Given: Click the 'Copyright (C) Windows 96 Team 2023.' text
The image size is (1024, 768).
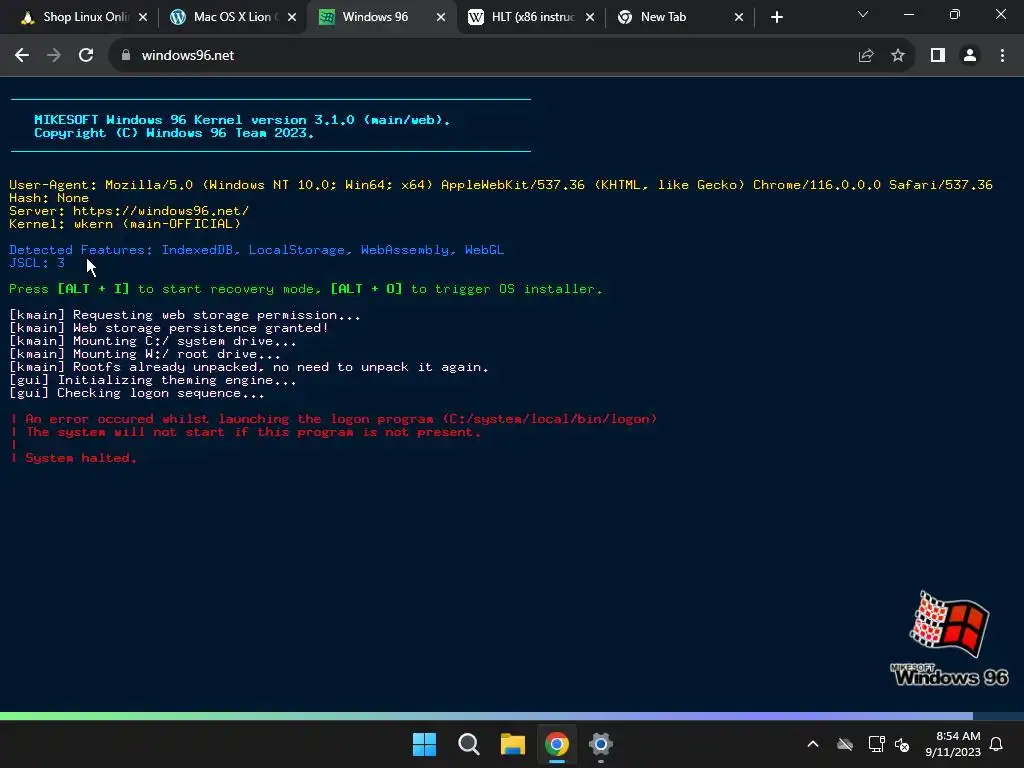Looking at the screenshot, I should pyautogui.click(x=174, y=133).
